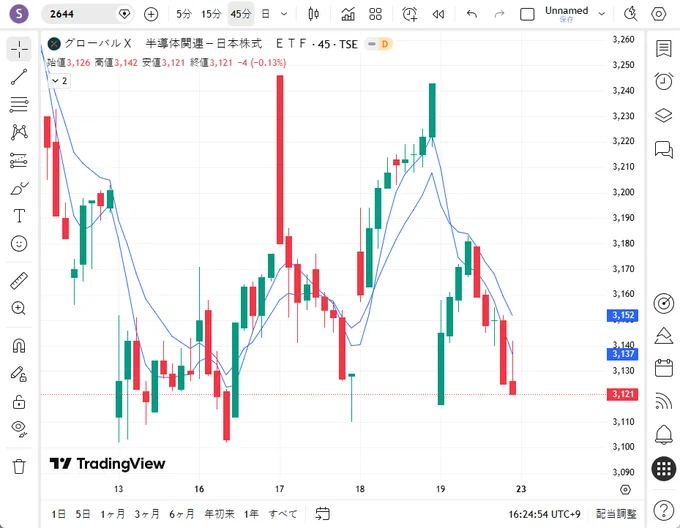Set date range to 1年
Screen dimensions: 680x528
(251, 514)
